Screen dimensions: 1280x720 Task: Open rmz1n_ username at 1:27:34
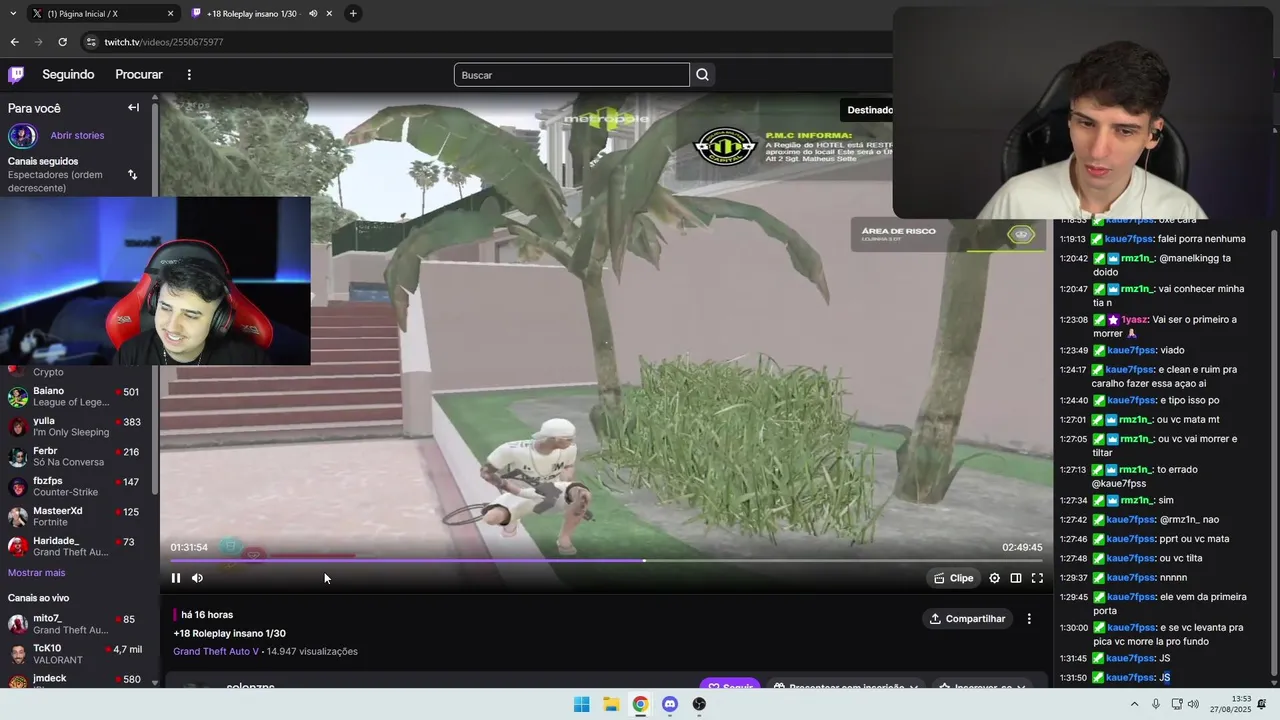pos(1137,500)
